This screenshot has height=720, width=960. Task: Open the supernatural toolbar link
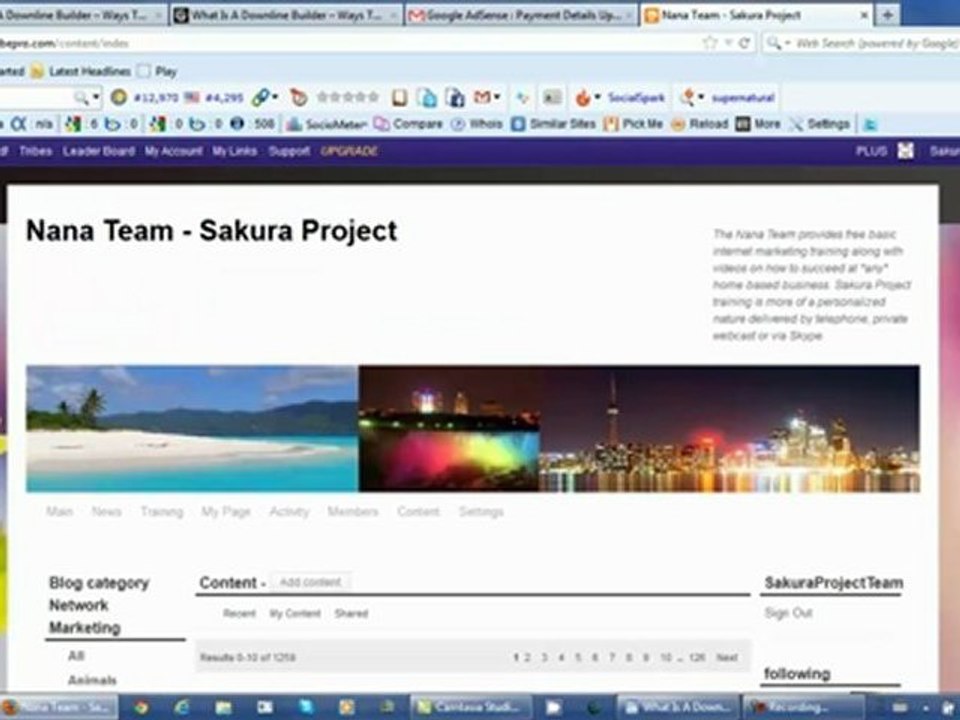[743, 97]
